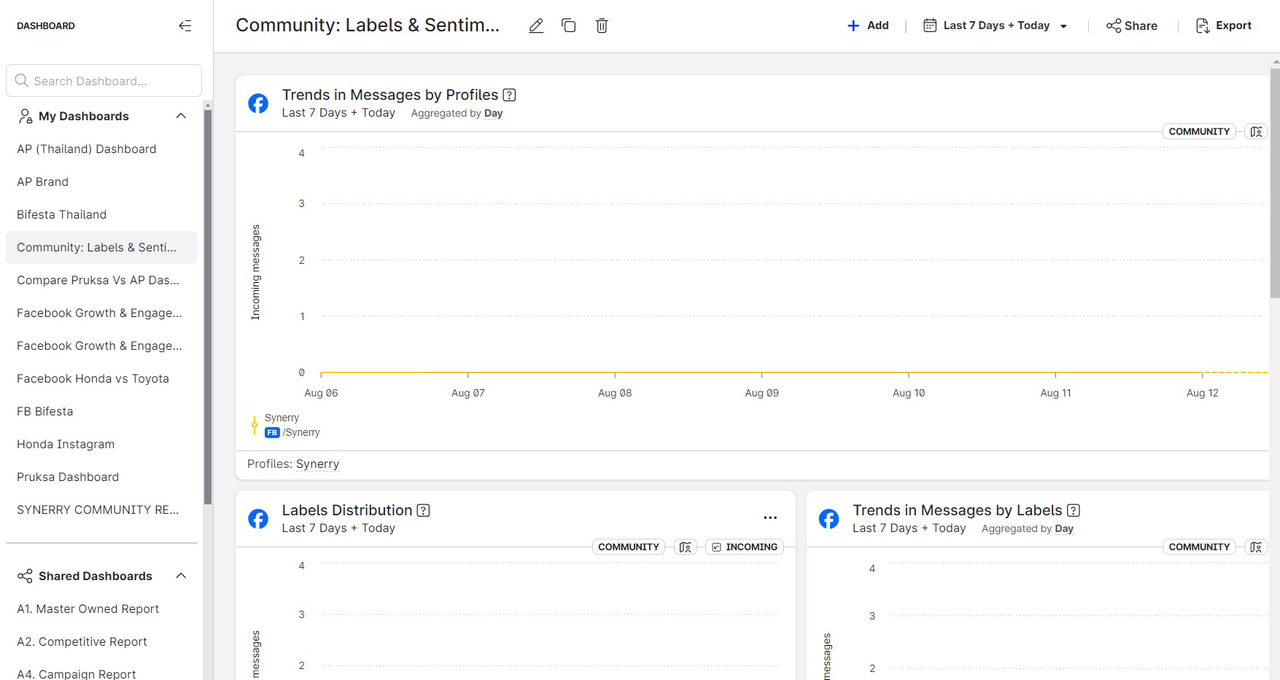Open the Last 7 Days + Today date dropdown
The height and width of the screenshot is (680, 1280).
point(996,26)
